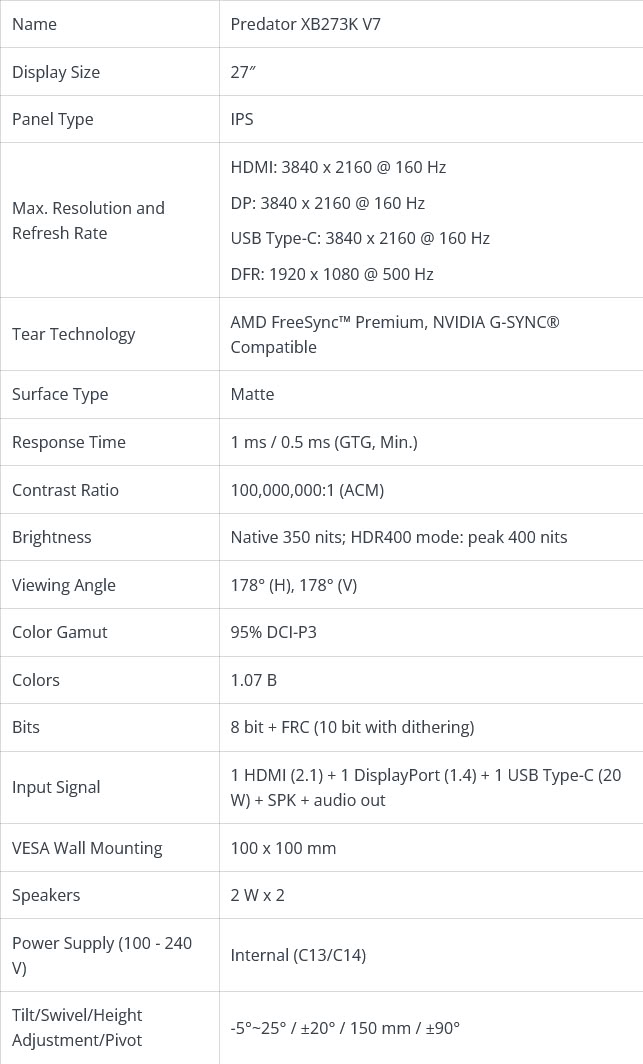Select the Display Size label
This screenshot has height=1064, width=643.
(x=56, y=72)
